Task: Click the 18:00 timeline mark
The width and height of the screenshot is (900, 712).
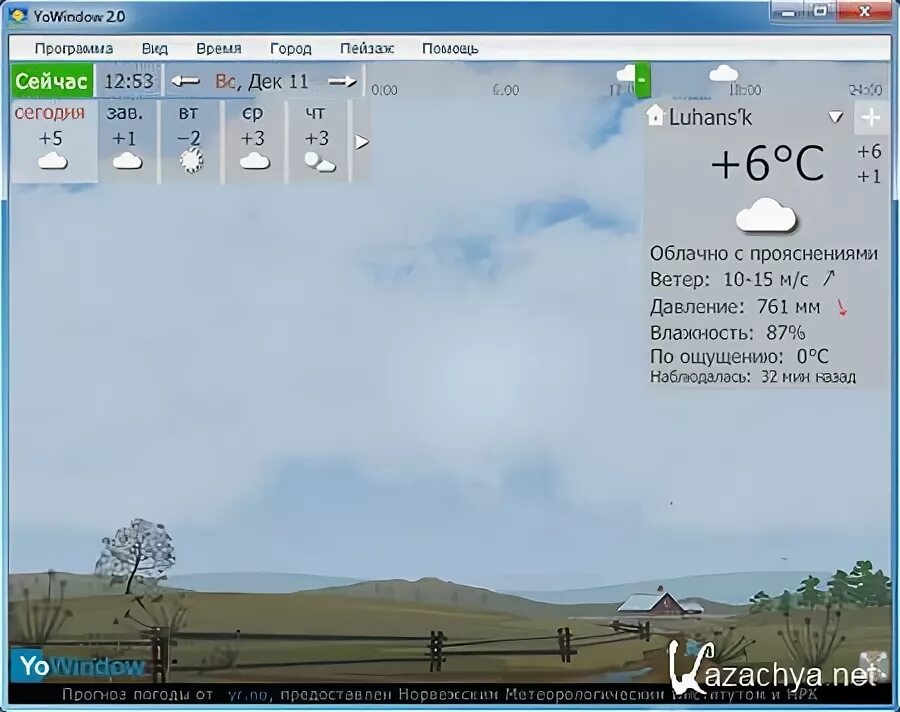Action: 745,90
